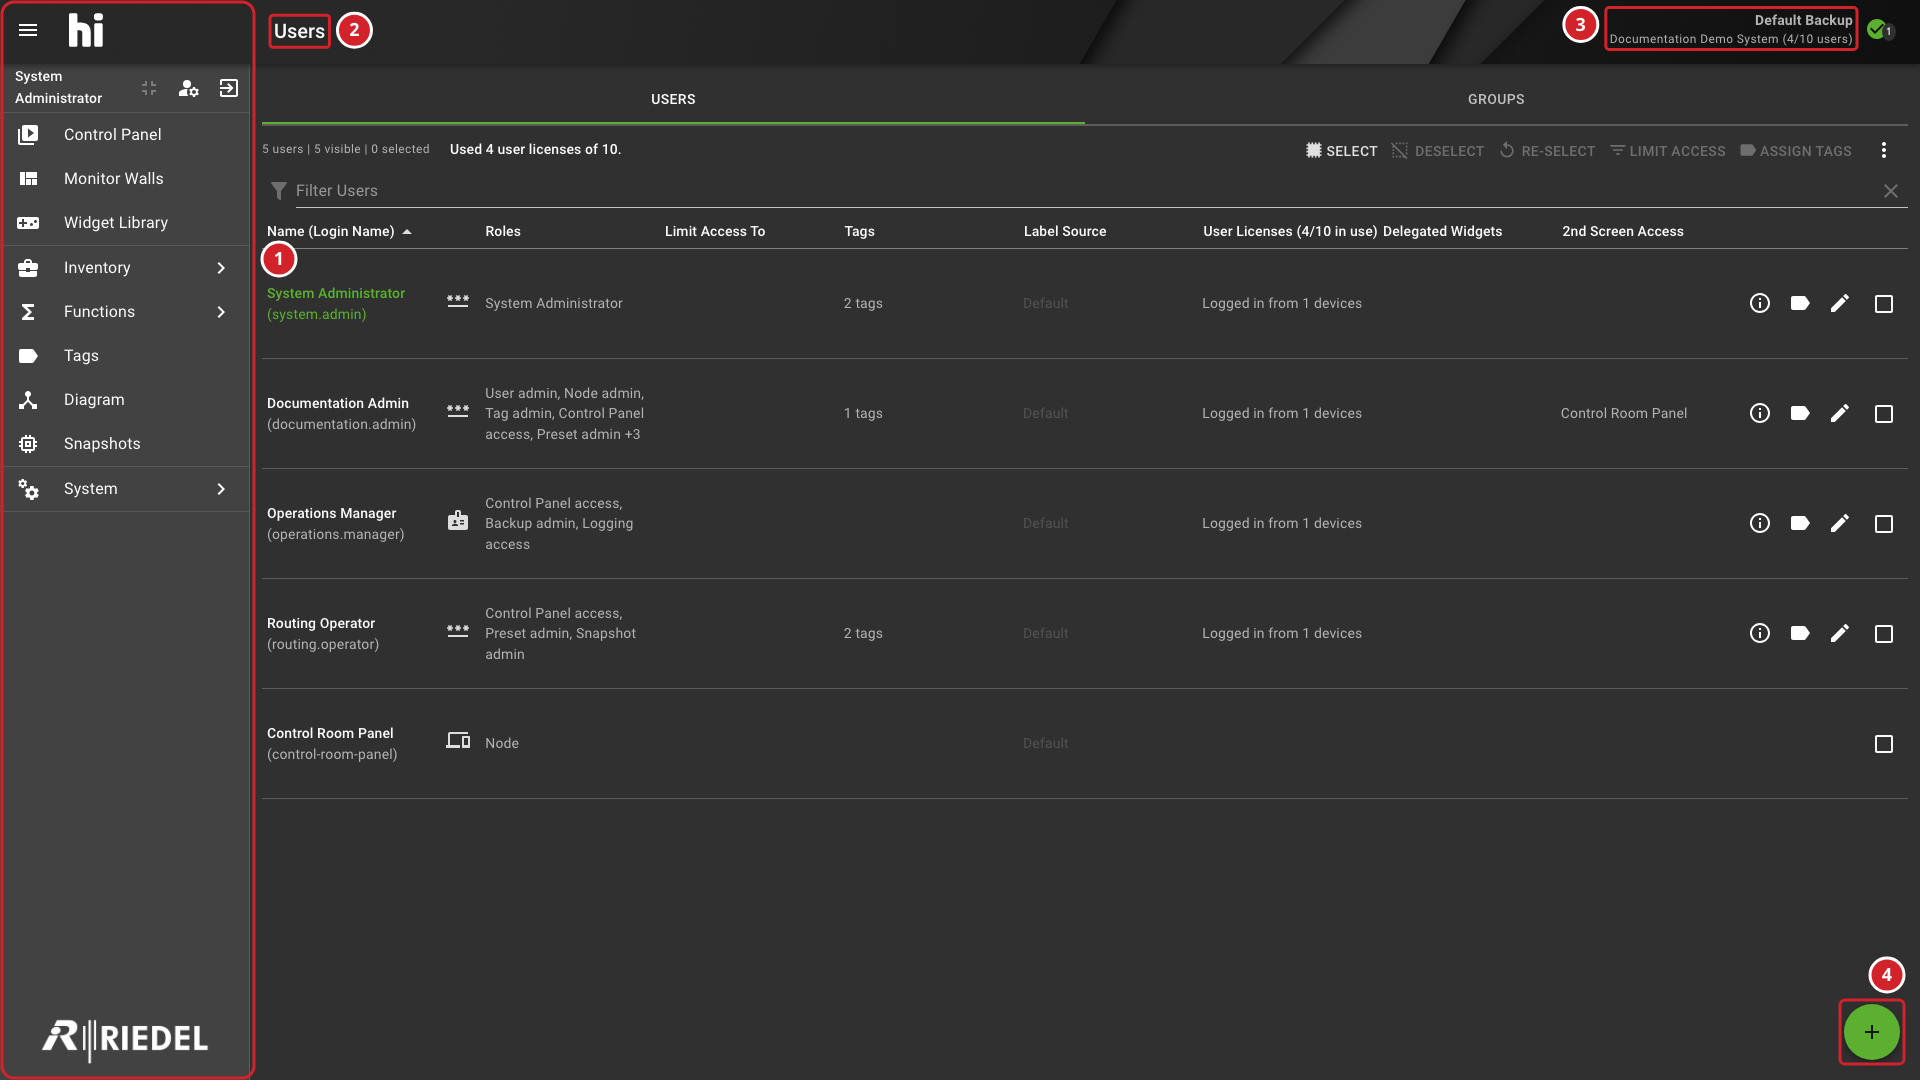
Task: Expand the System submenu chevron
Action: pyautogui.click(x=221, y=488)
